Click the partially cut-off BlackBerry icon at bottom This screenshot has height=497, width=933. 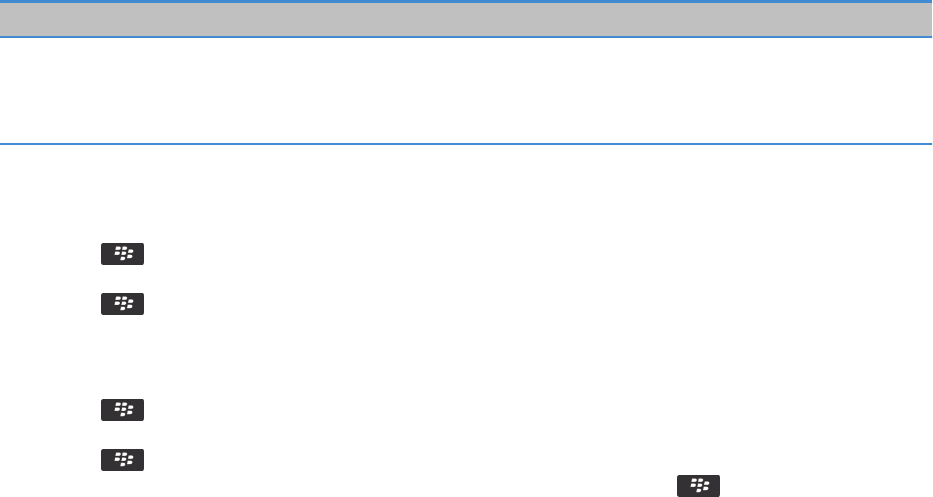(x=698, y=486)
